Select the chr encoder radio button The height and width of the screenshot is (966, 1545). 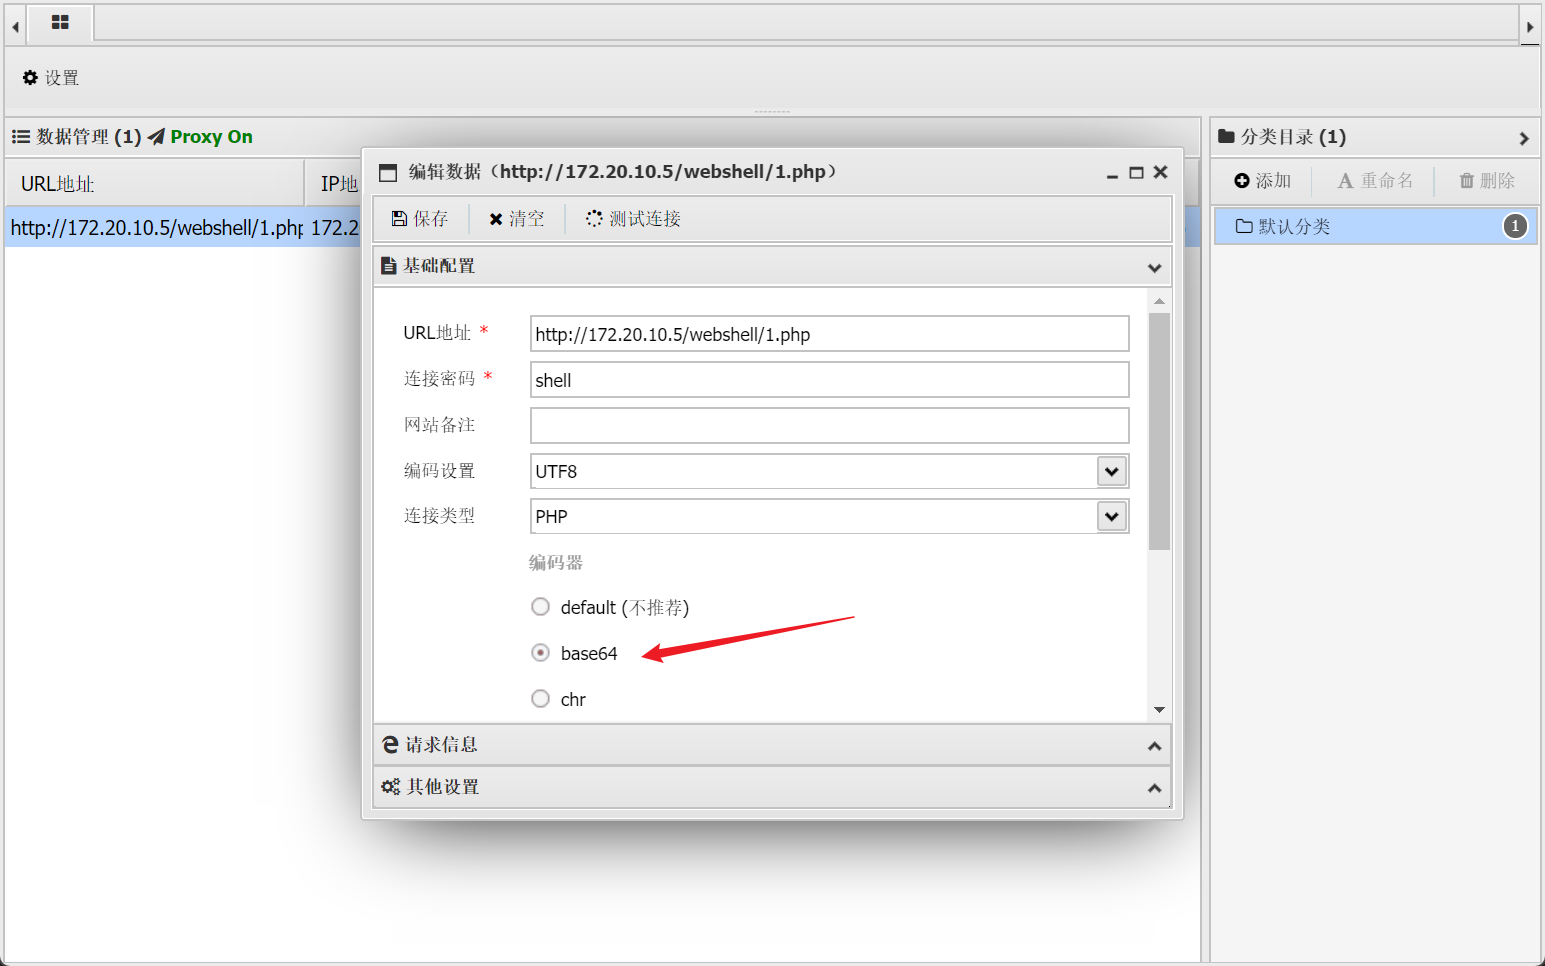541,699
